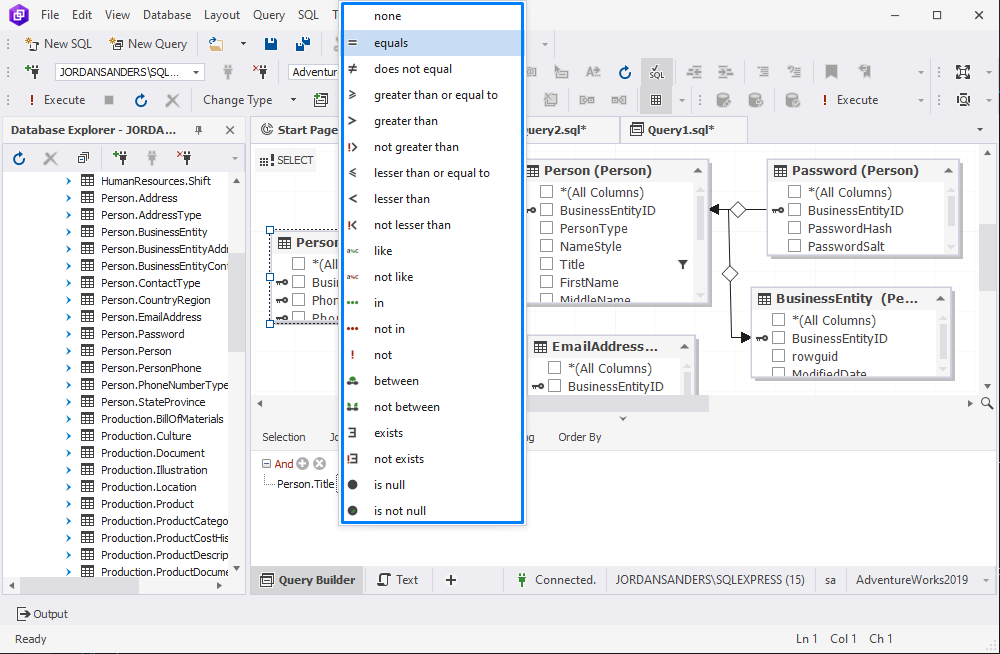Open the JORDANSANDERS\SQL connection dropdown
This screenshot has height=654, width=1000.
[196, 71]
